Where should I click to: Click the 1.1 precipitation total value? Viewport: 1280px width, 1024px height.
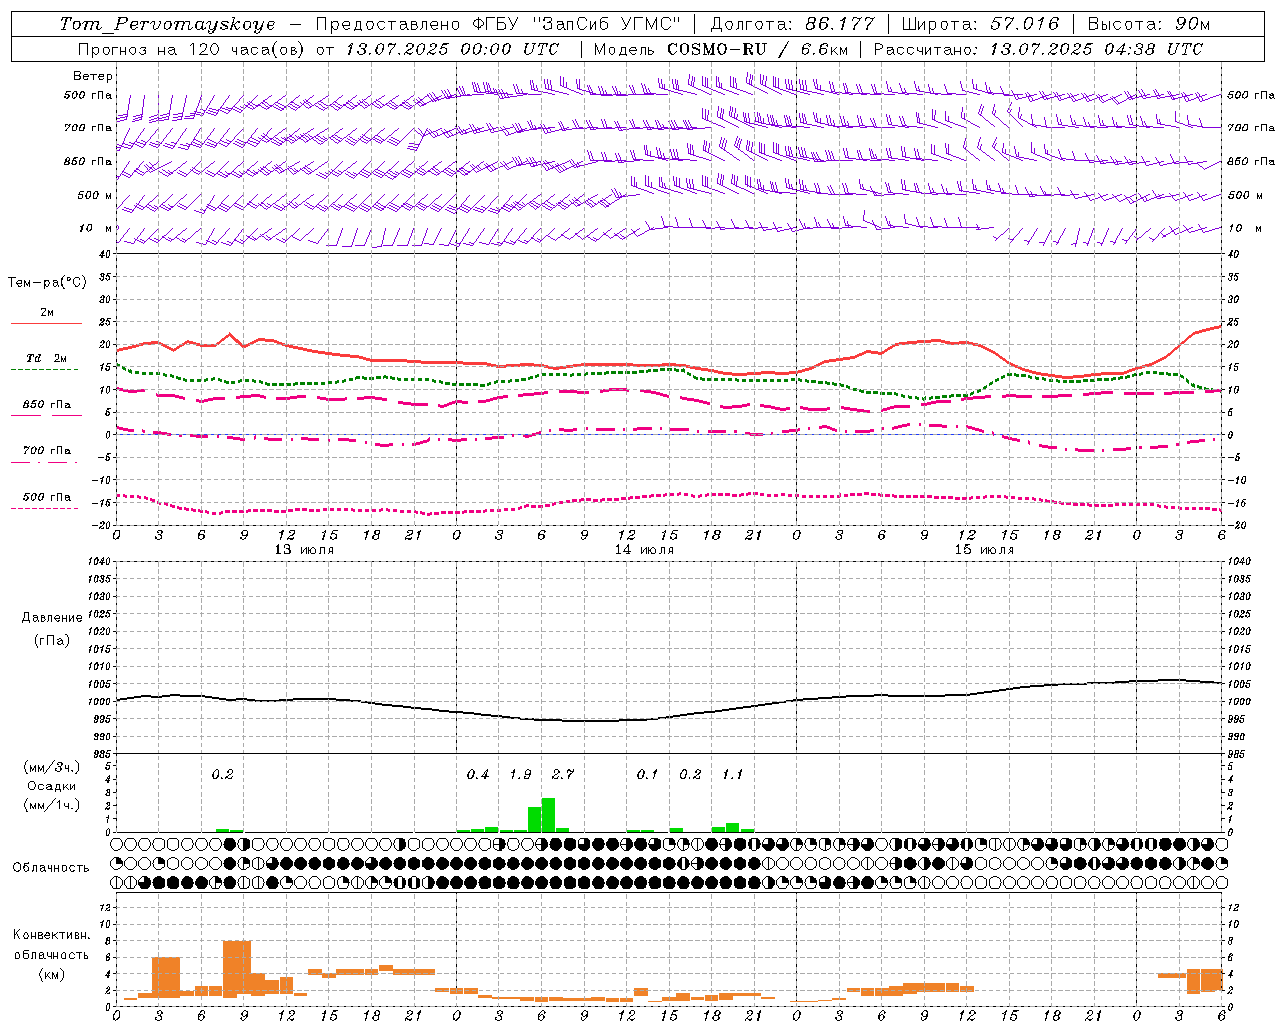[732, 775]
